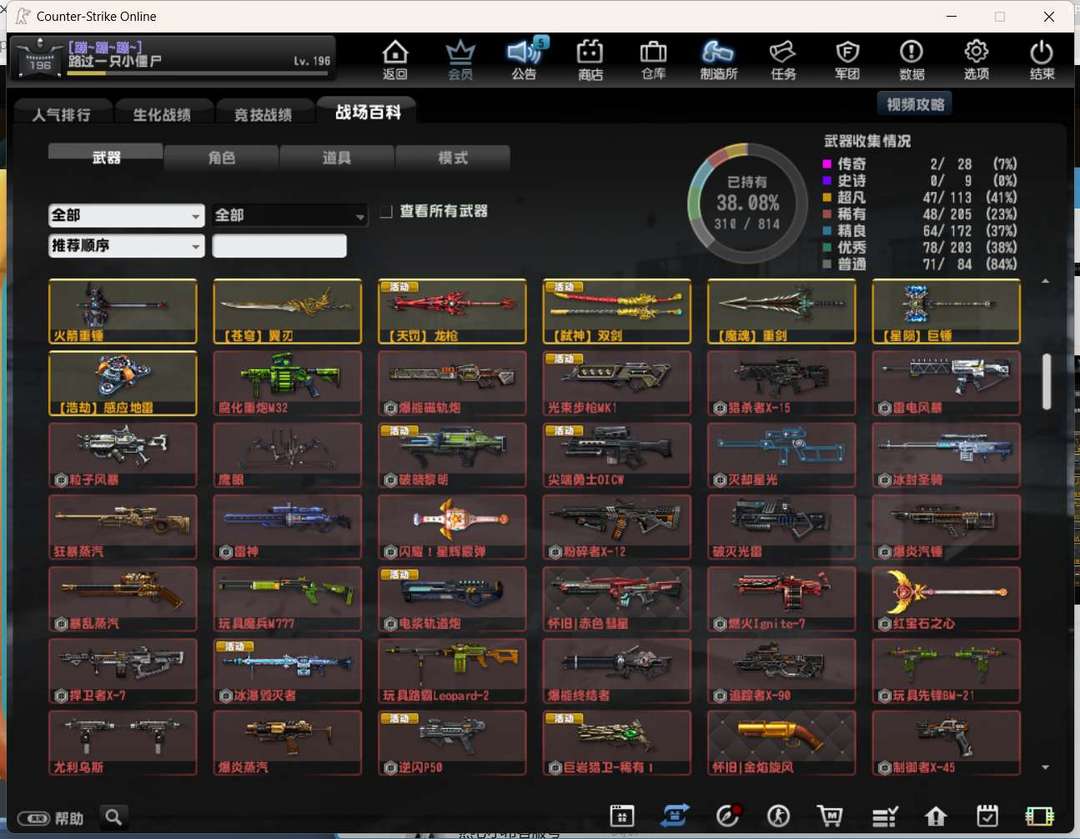Click the weapon list scrollbar thumb
Screen dimensions: 1080x839
(x=1046, y=382)
